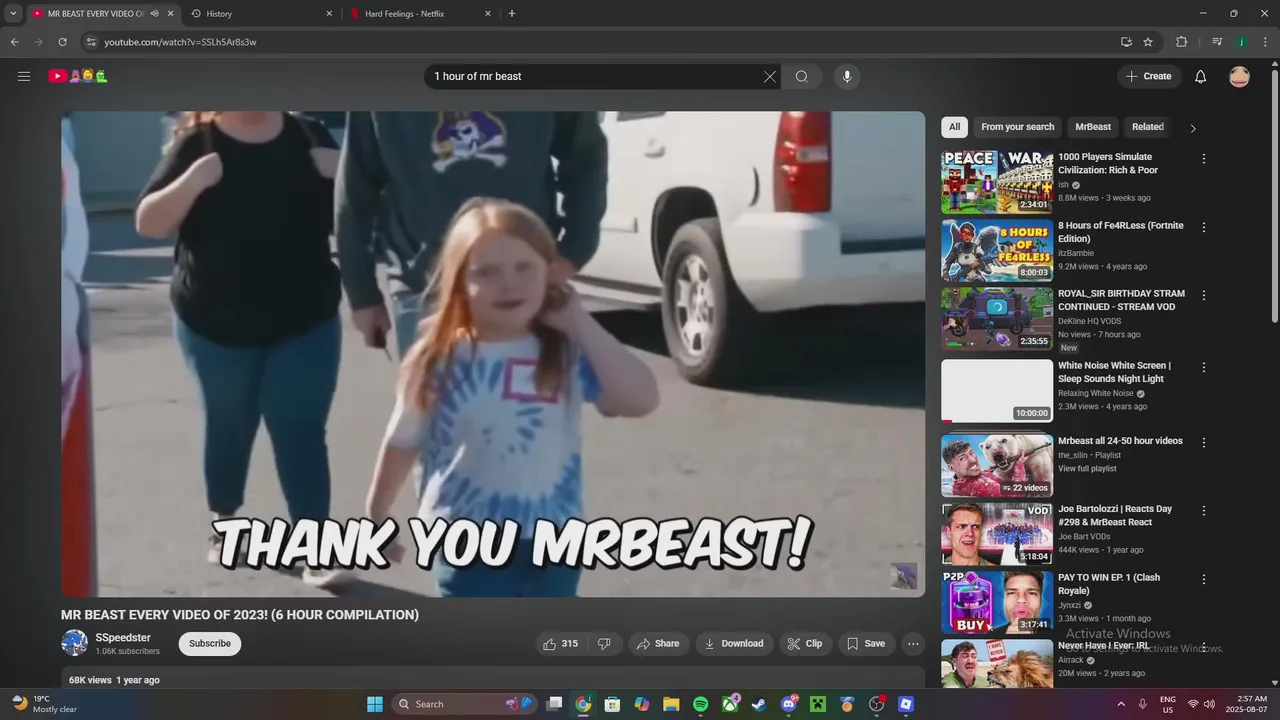This screenshot has width=1280, height=720.
Task: Open Chrome tab search dropdown
Action: click(13, 14)
